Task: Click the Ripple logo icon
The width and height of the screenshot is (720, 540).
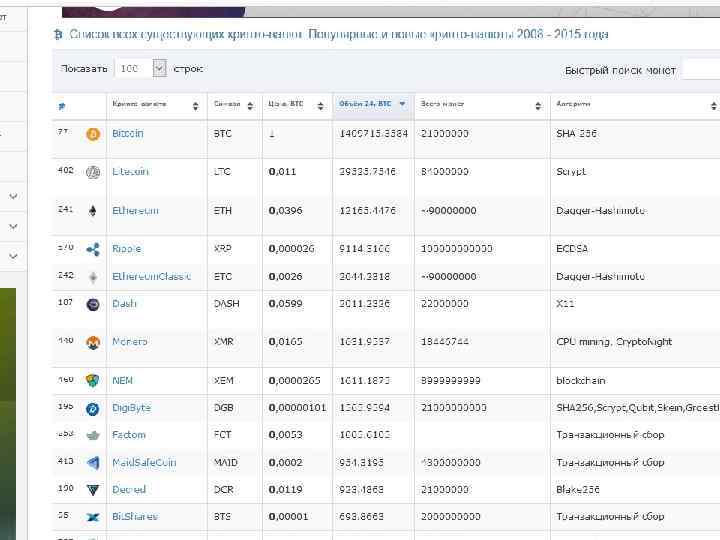Action: (x=93, y=249)
